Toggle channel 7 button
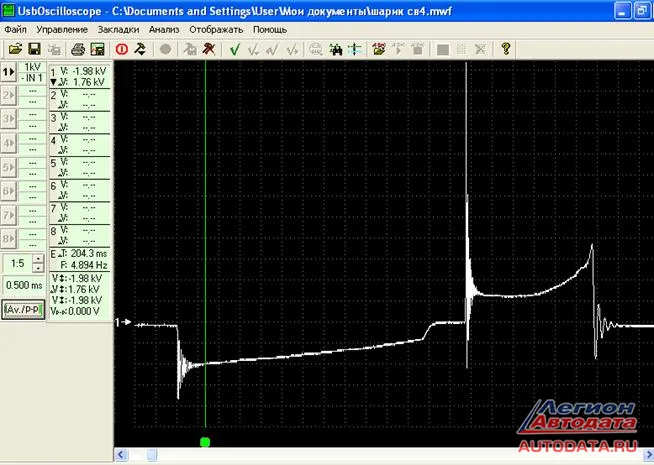This screenshot has width=654, height=465. pyautogui.click(x=8, y=215)
